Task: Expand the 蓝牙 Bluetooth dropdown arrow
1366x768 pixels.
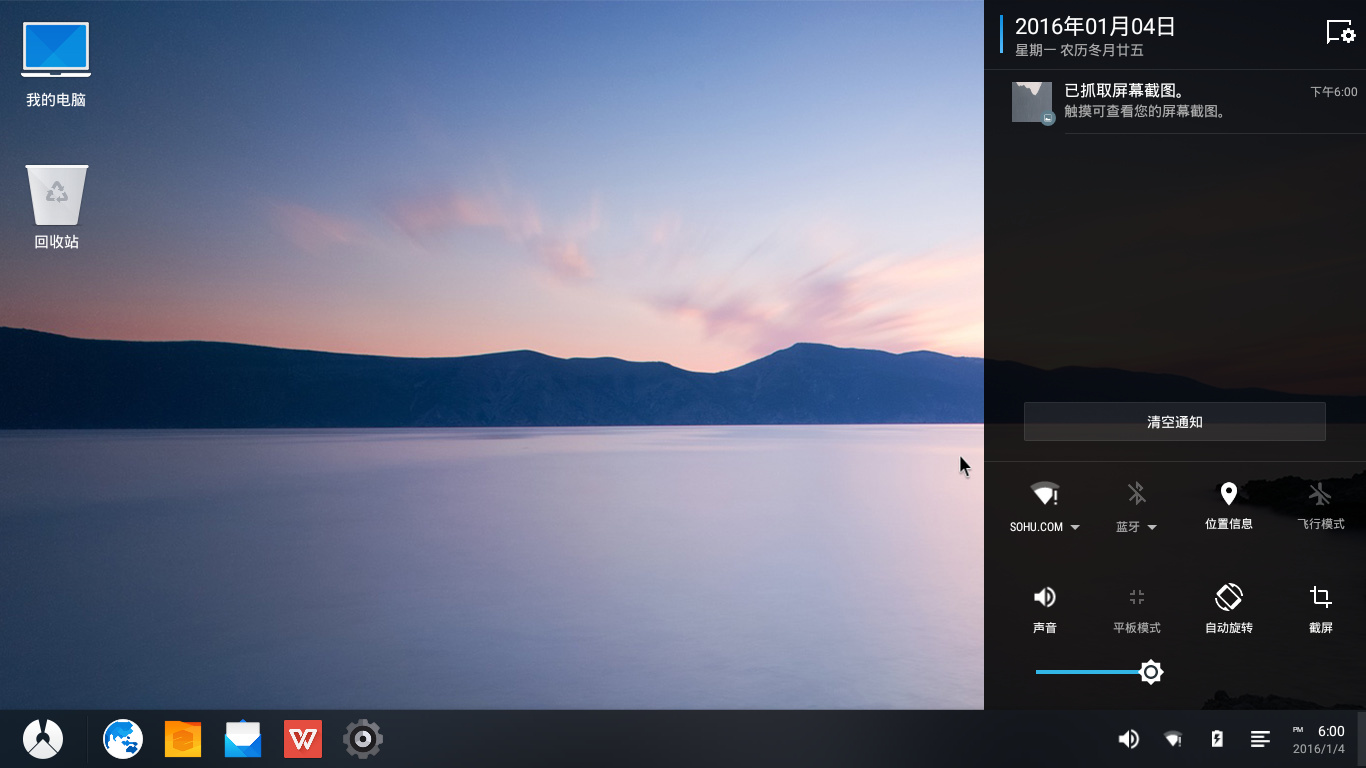Action: [x=1152, y=527]
